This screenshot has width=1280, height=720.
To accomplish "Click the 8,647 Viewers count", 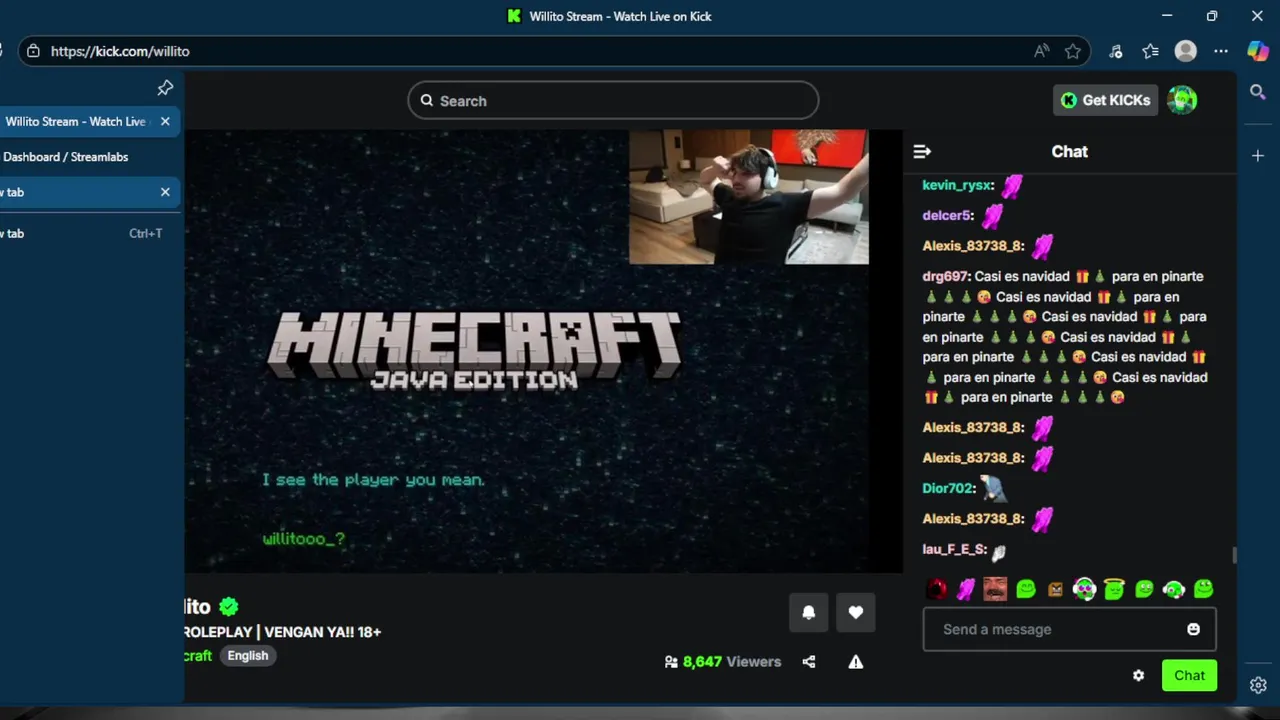I will coord(722,662).
